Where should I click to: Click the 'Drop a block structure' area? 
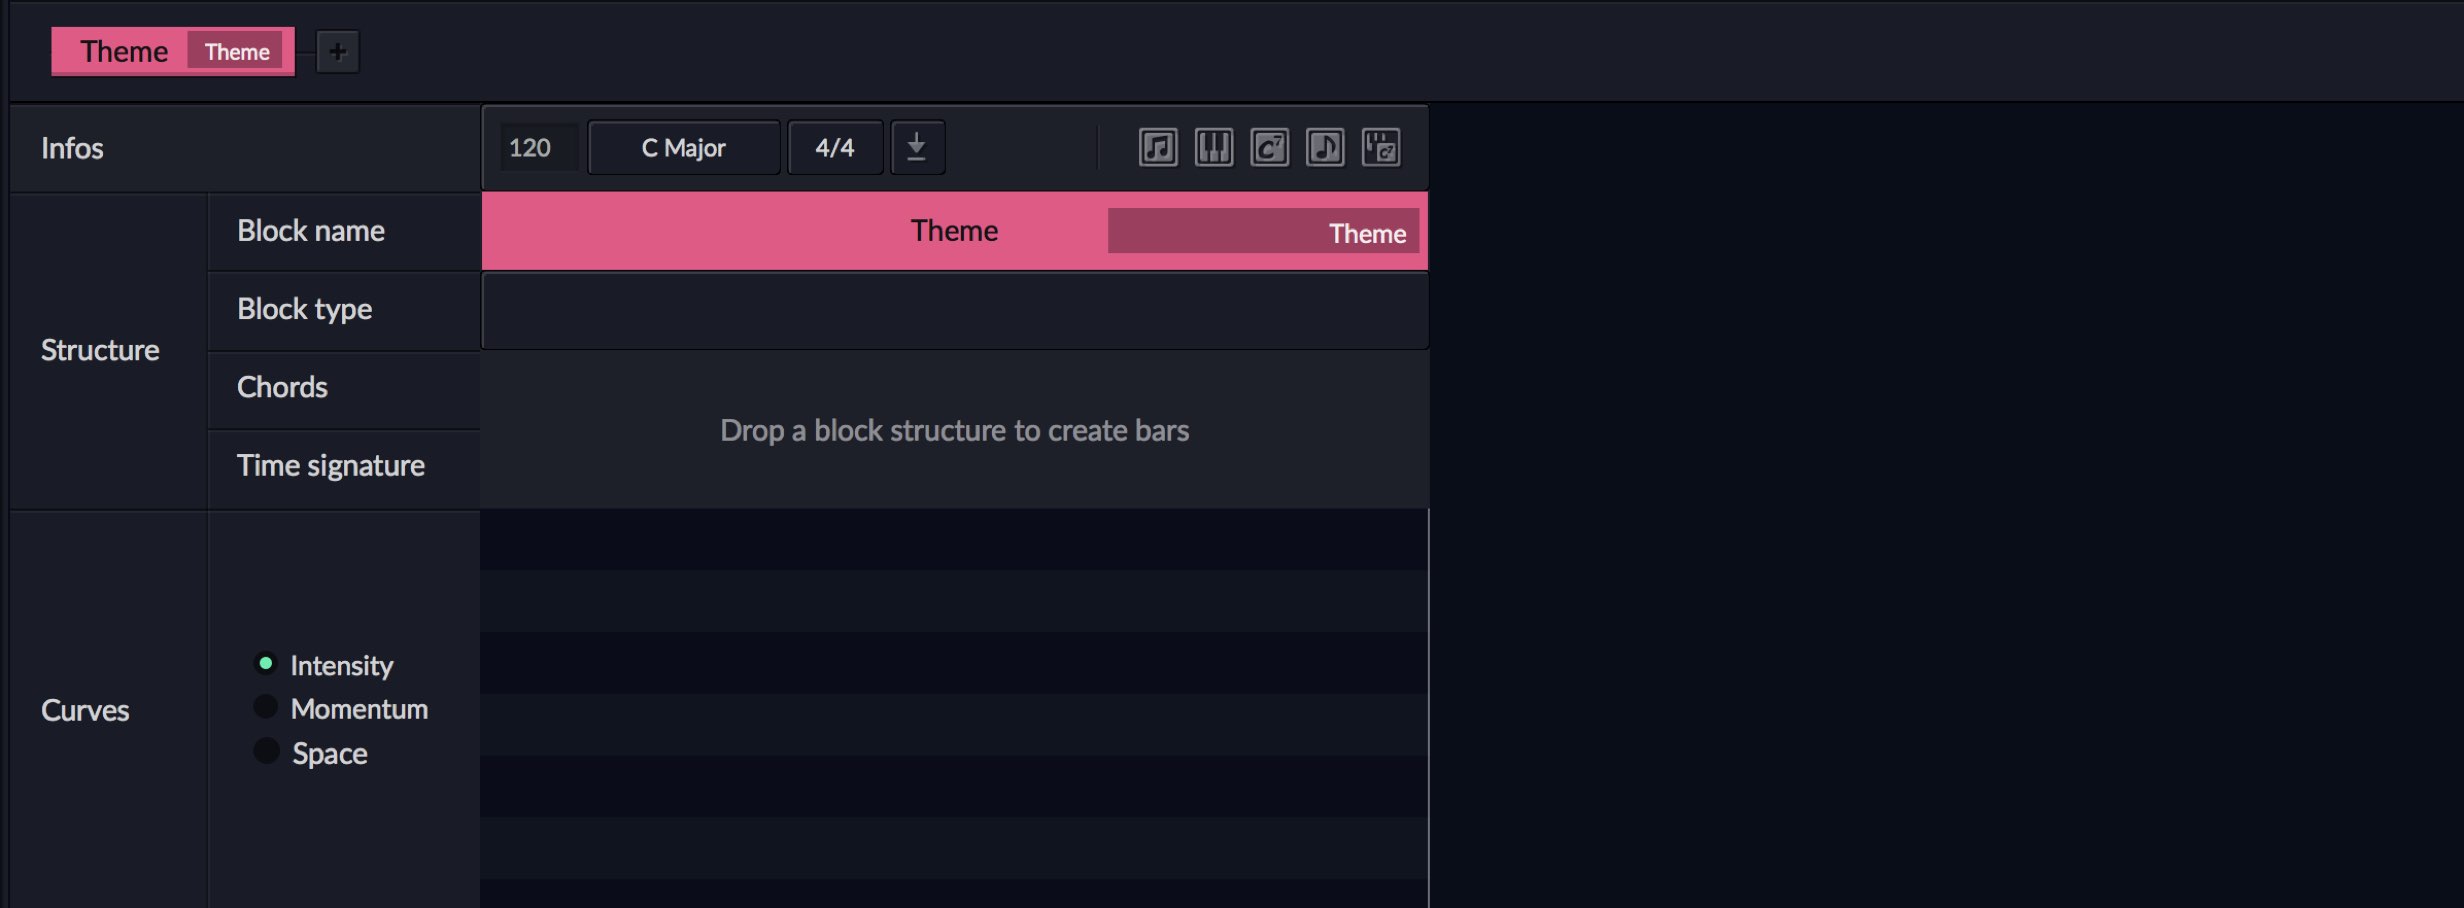[955, 430]
